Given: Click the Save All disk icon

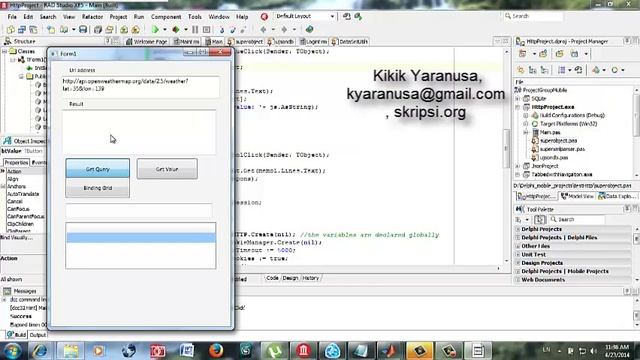Looking at the screenshot, I should coord(98,29).
